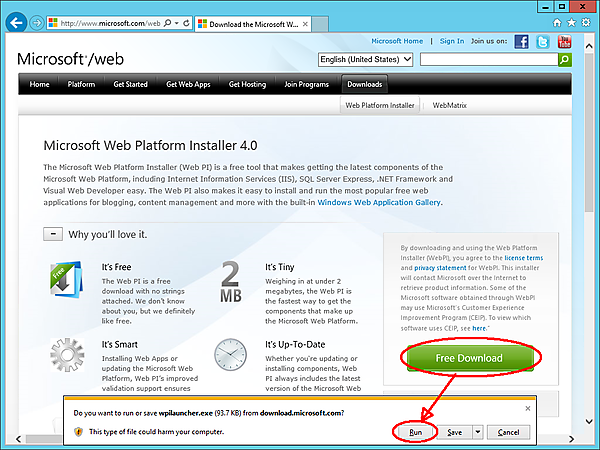Follow the Windows Web Application Gallery link

379,202
